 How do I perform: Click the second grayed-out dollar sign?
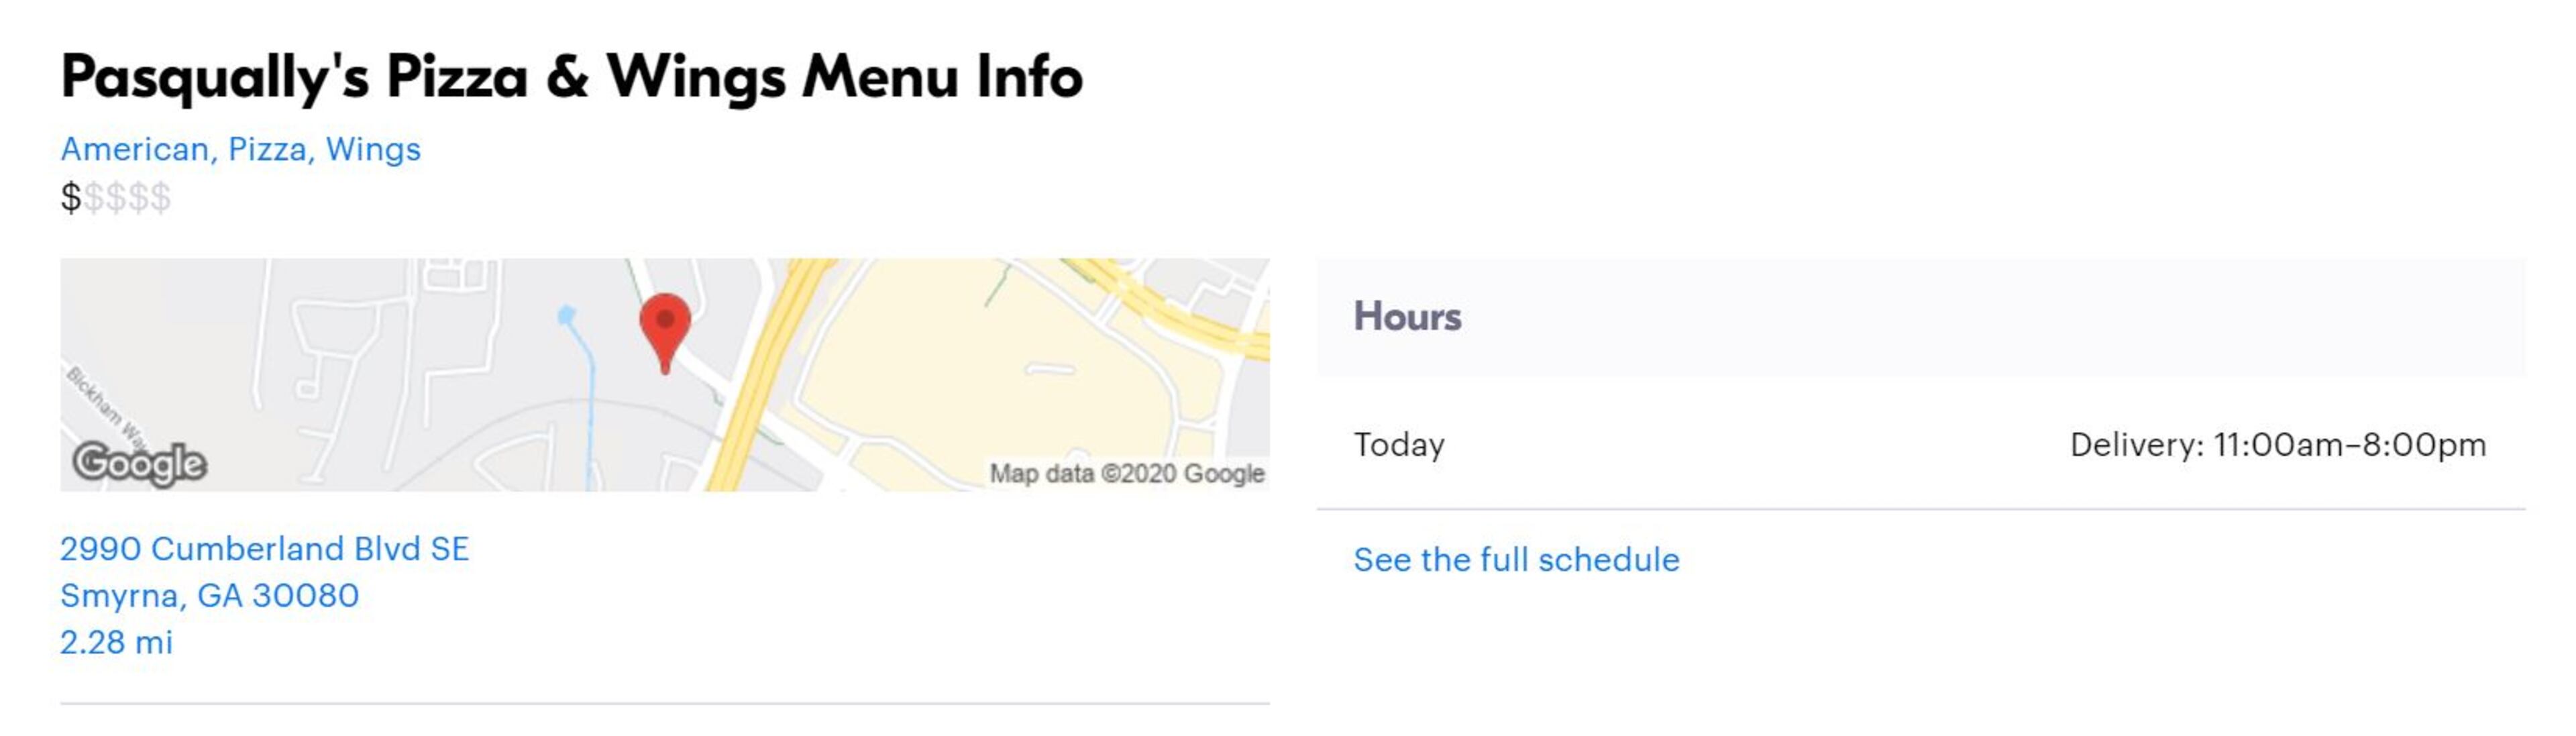point(95,198)
